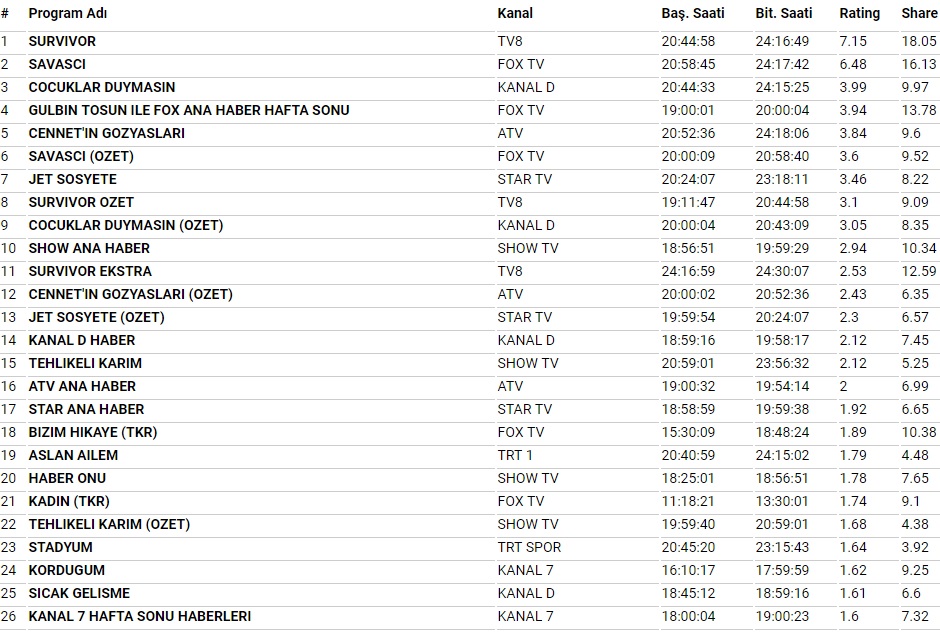The image size is (940, 633).
Task: Click the KORDUGUM program name
Action: (66, 570)
